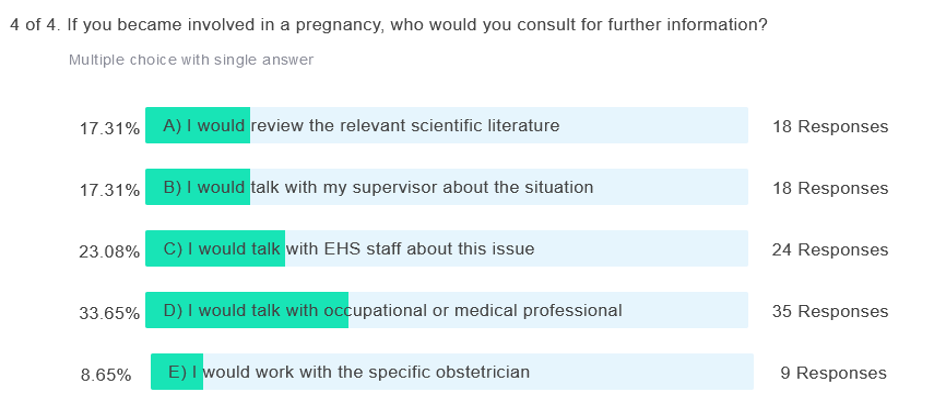Image resolution: width=934 pixels, height=412 pixels.
Task: Select option C talk with EHS staff bar
Action: [447, 248]
